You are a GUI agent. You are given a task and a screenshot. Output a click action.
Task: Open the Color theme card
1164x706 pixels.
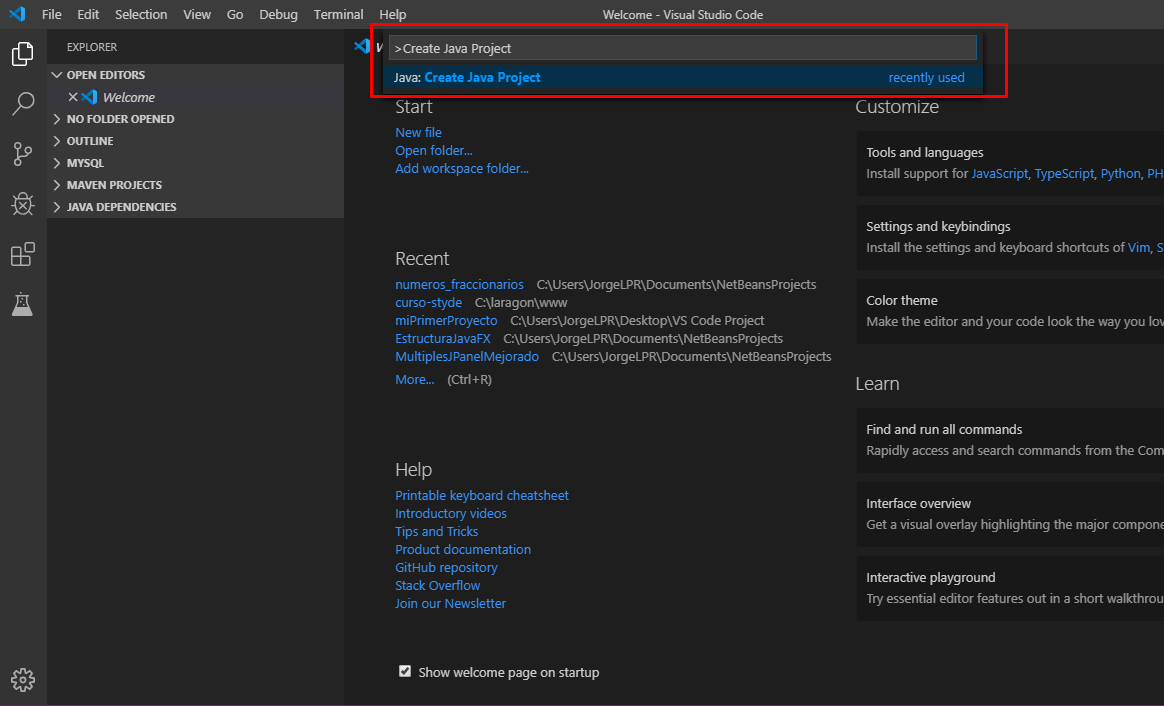[x=1010, y=311]
